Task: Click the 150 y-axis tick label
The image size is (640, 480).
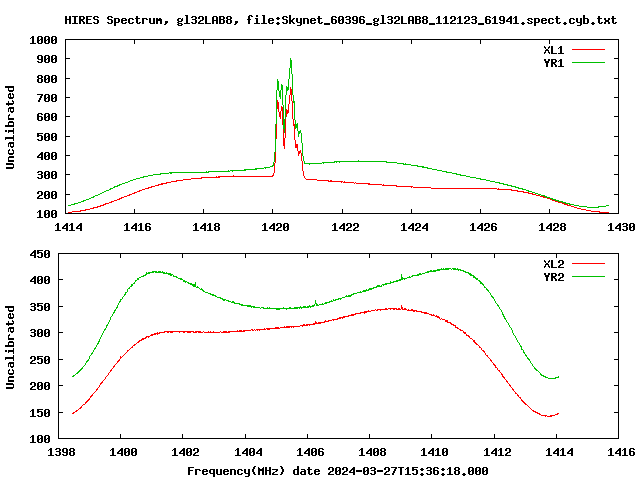Action: point(40,413)
